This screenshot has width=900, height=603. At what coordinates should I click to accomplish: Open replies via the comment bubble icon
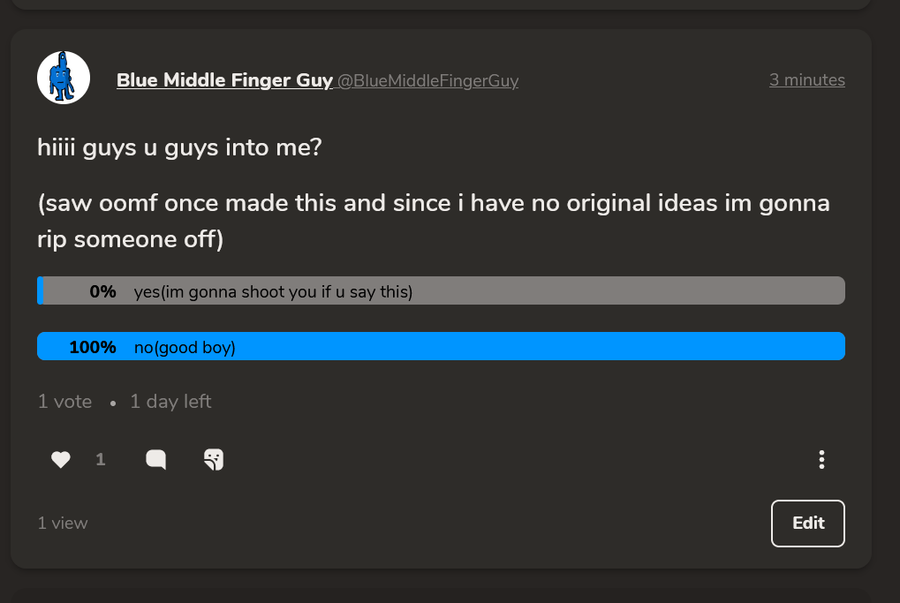(x=156, y=460)
